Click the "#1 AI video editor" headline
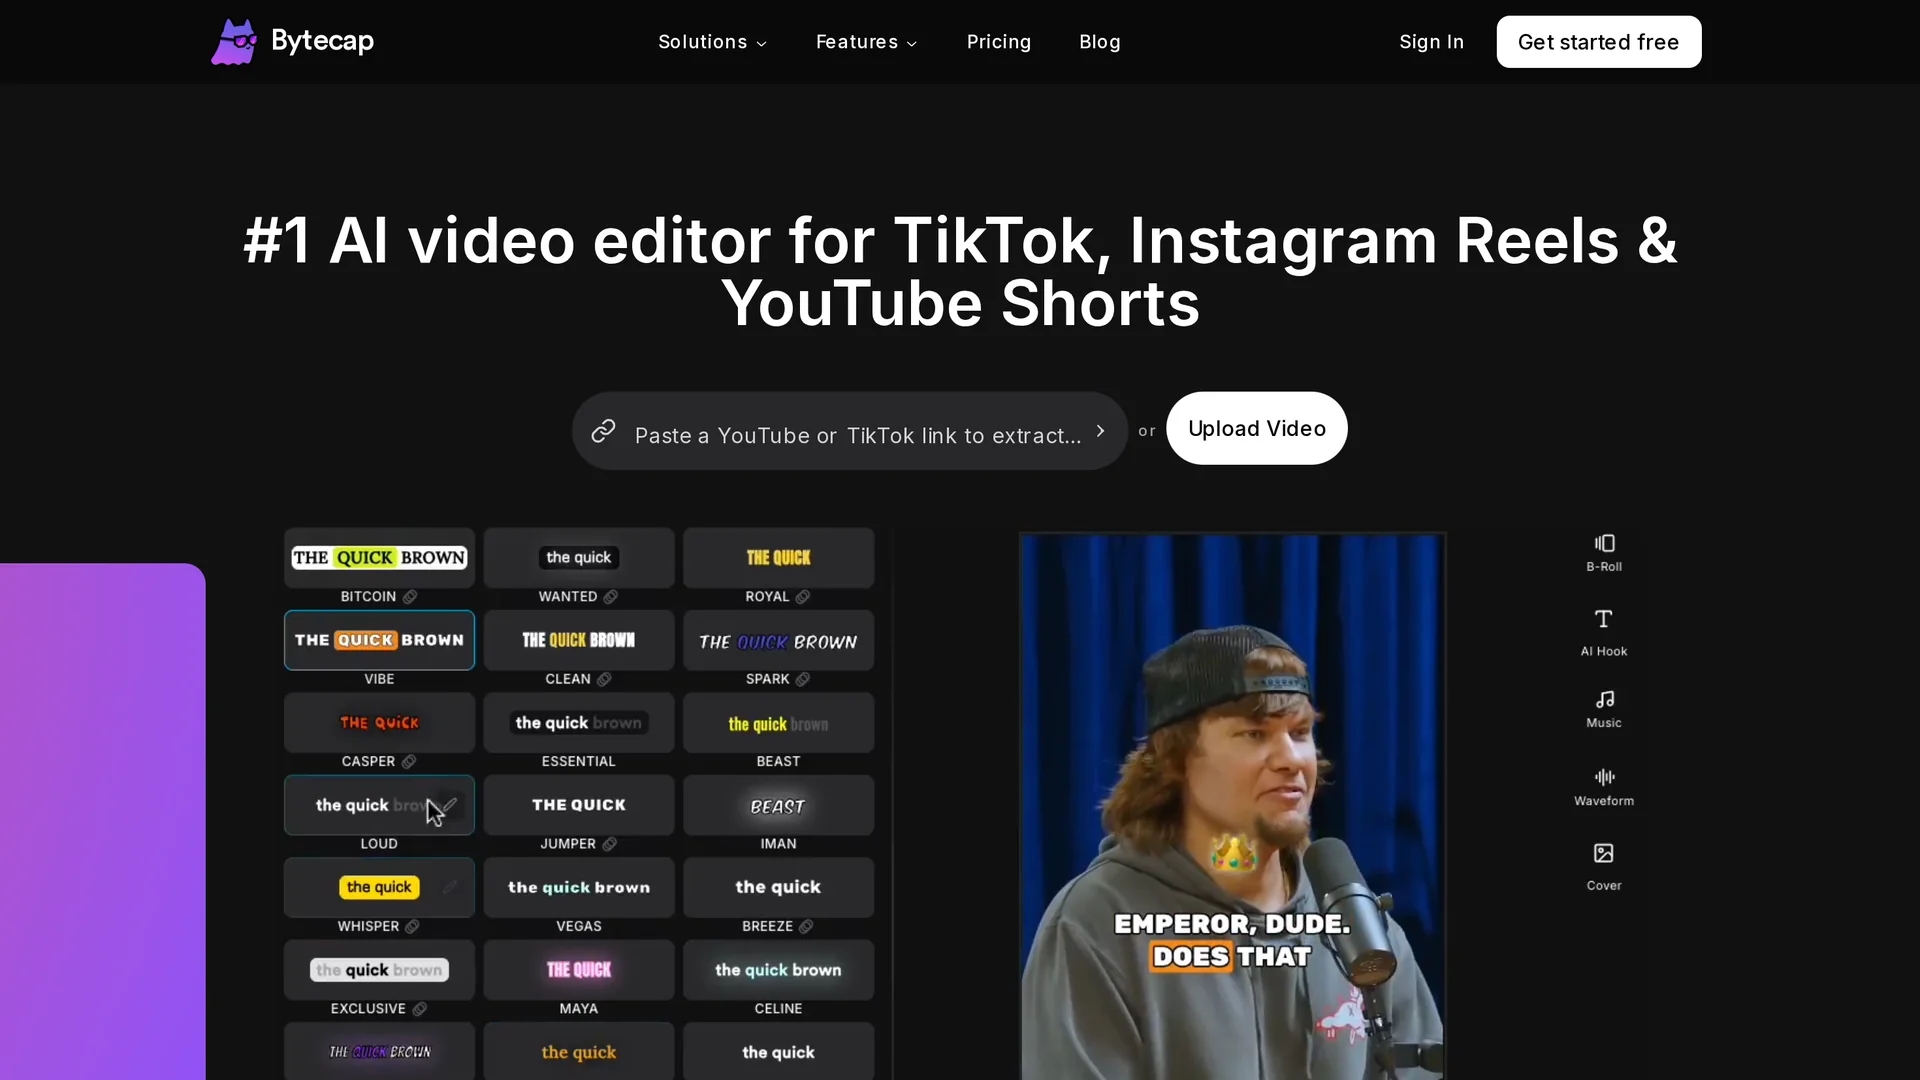The height and width of the screenshot is (1080, 1920). [x=960, y=272]
